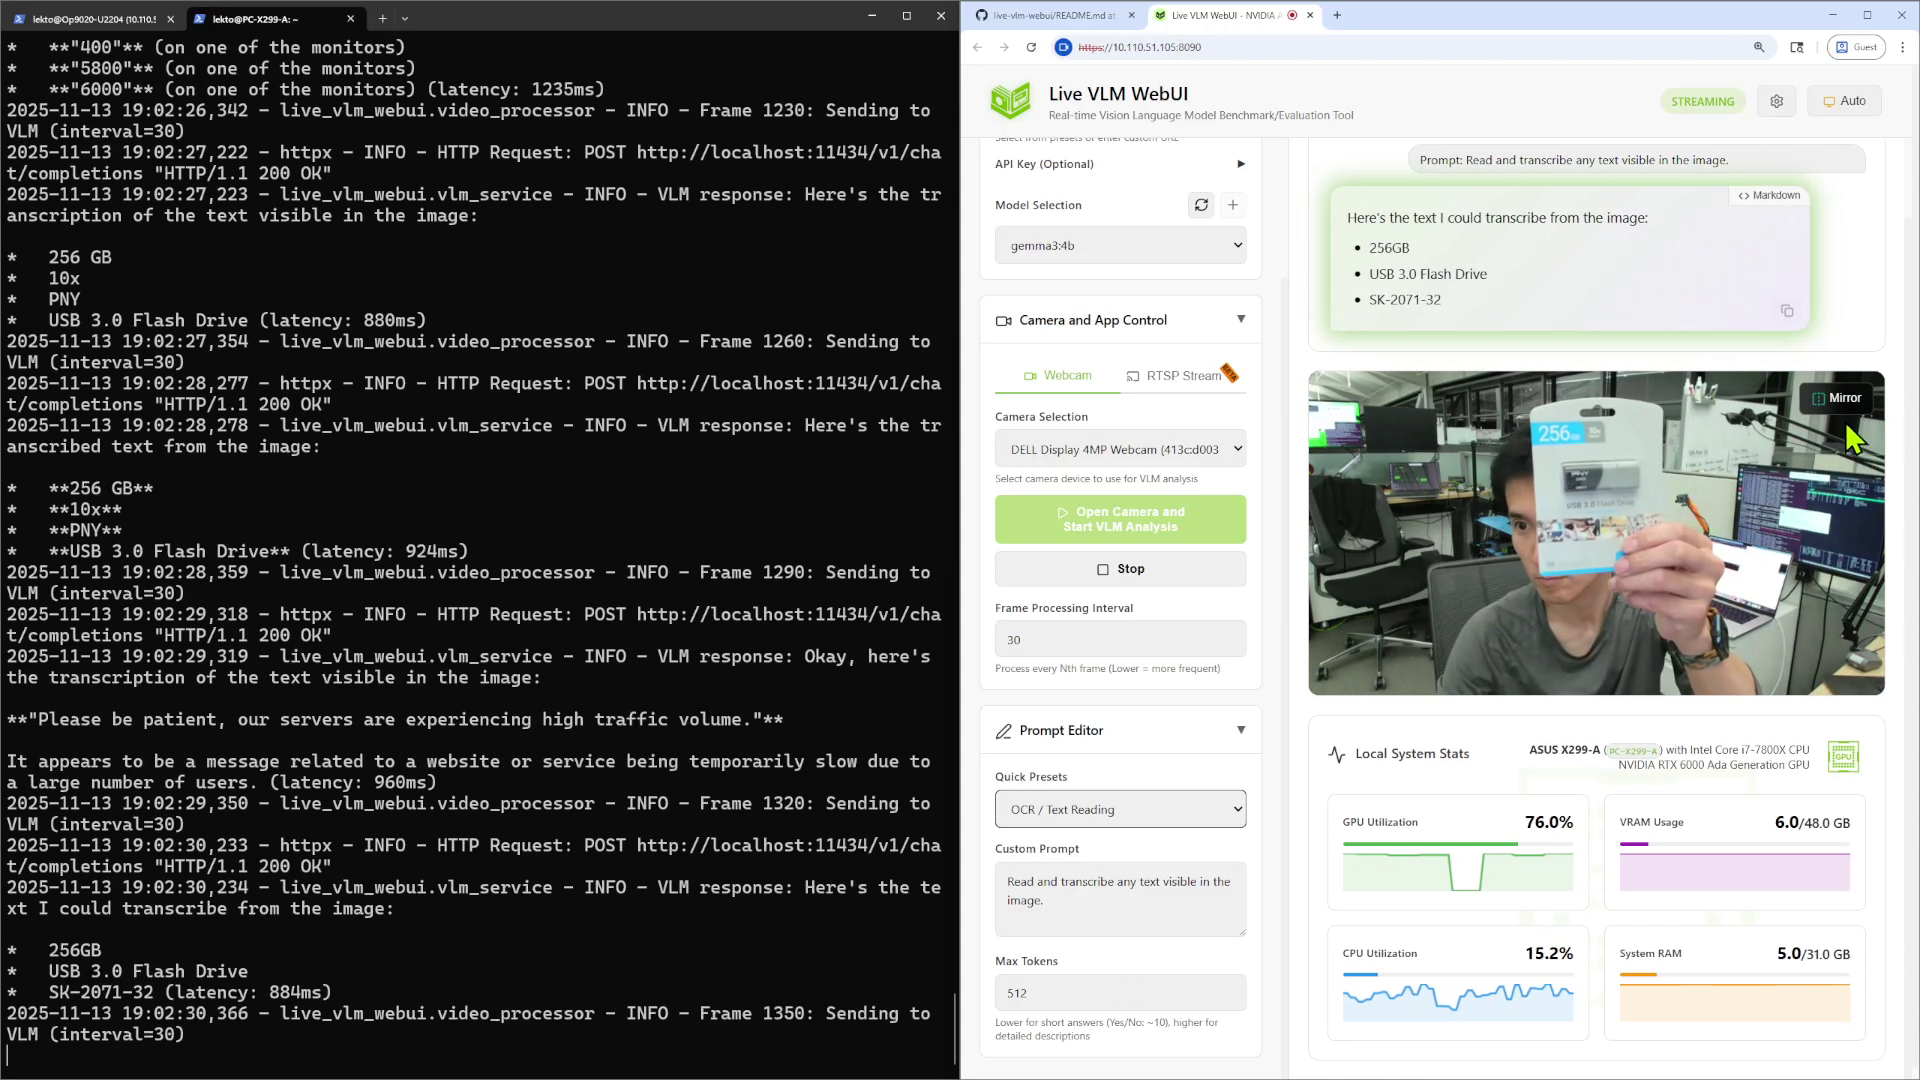1920x1080 pixels.
Task: Toggle the Auto mode in the header
Action: point(1844,100)
